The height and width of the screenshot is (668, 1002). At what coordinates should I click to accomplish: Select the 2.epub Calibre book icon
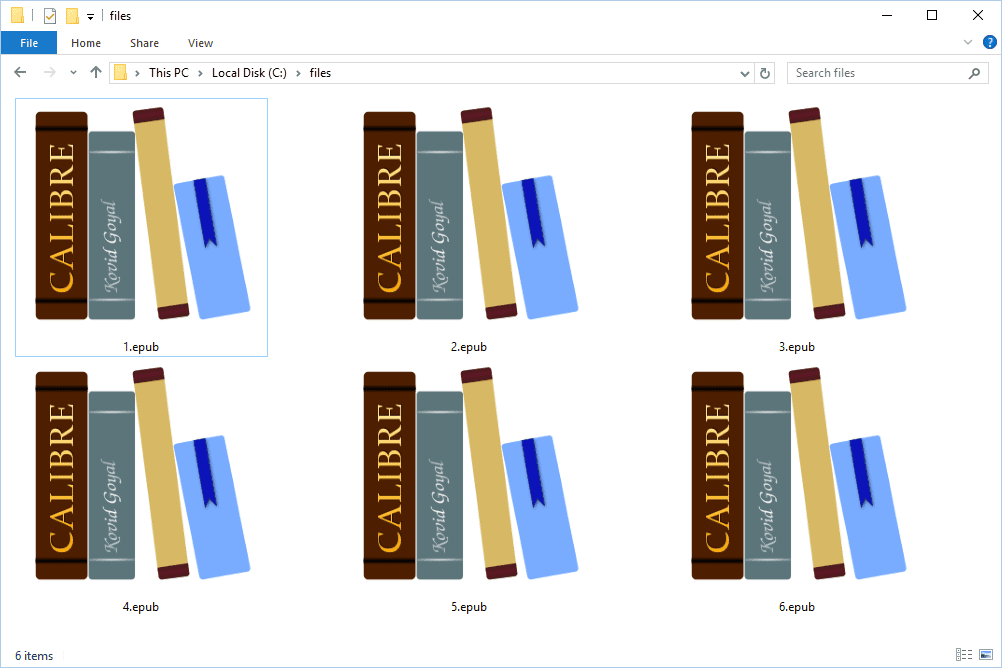coord(468,214)
